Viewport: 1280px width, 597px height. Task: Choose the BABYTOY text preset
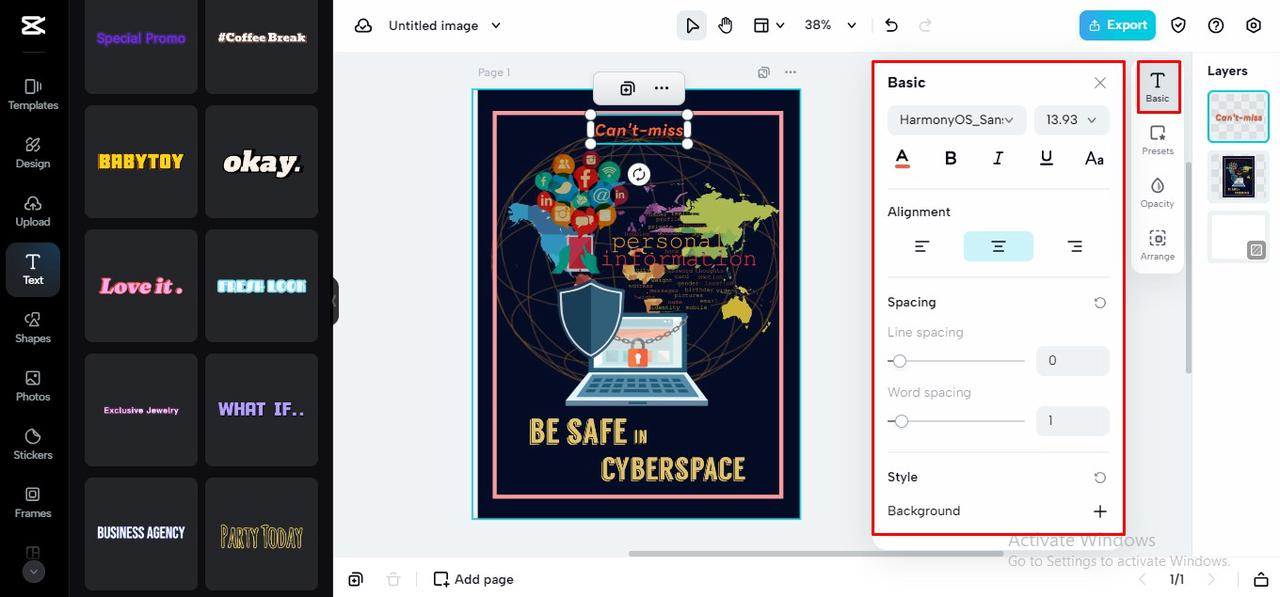(141, 162)
